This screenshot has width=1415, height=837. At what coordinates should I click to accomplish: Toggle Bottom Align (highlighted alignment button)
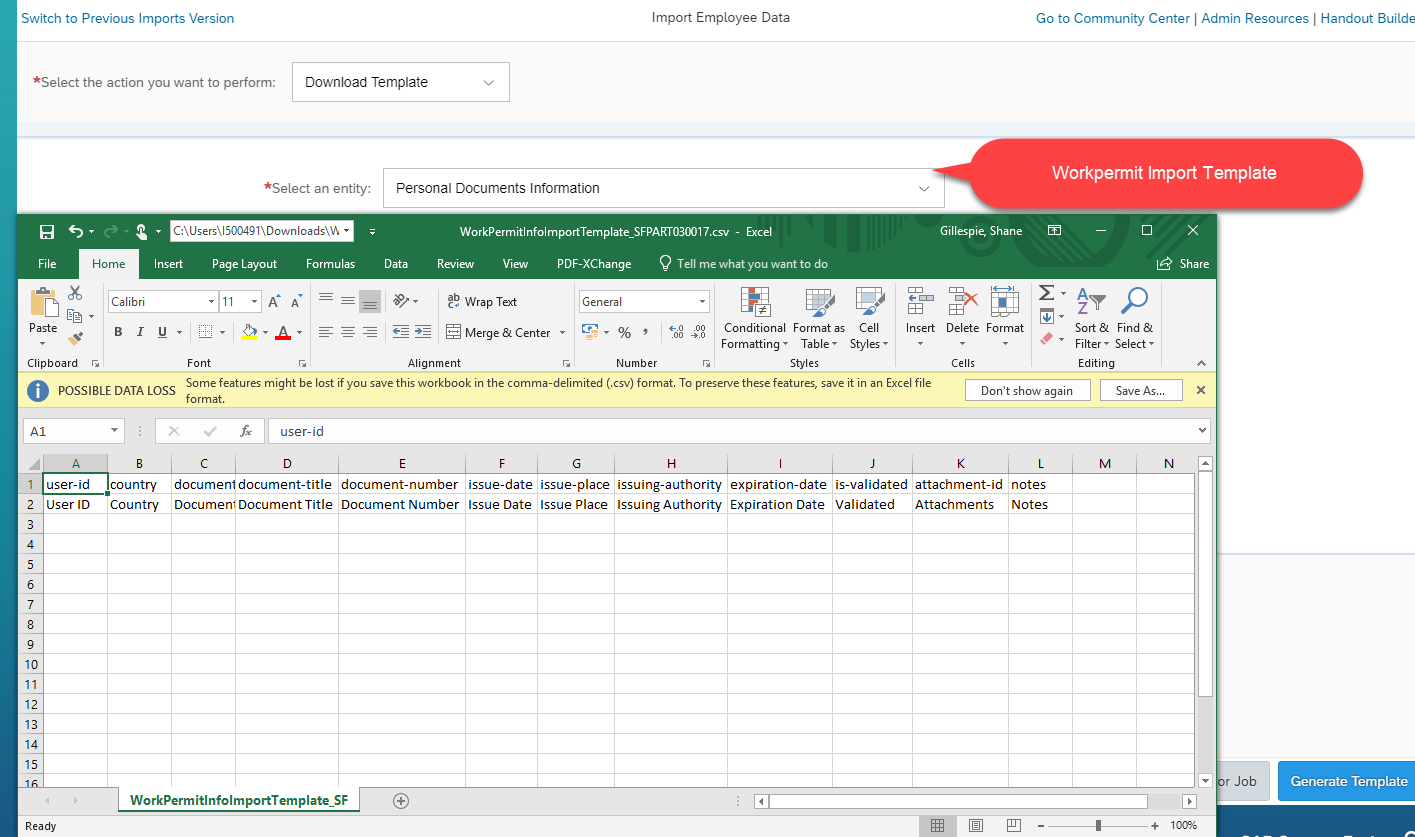(370, 301)
